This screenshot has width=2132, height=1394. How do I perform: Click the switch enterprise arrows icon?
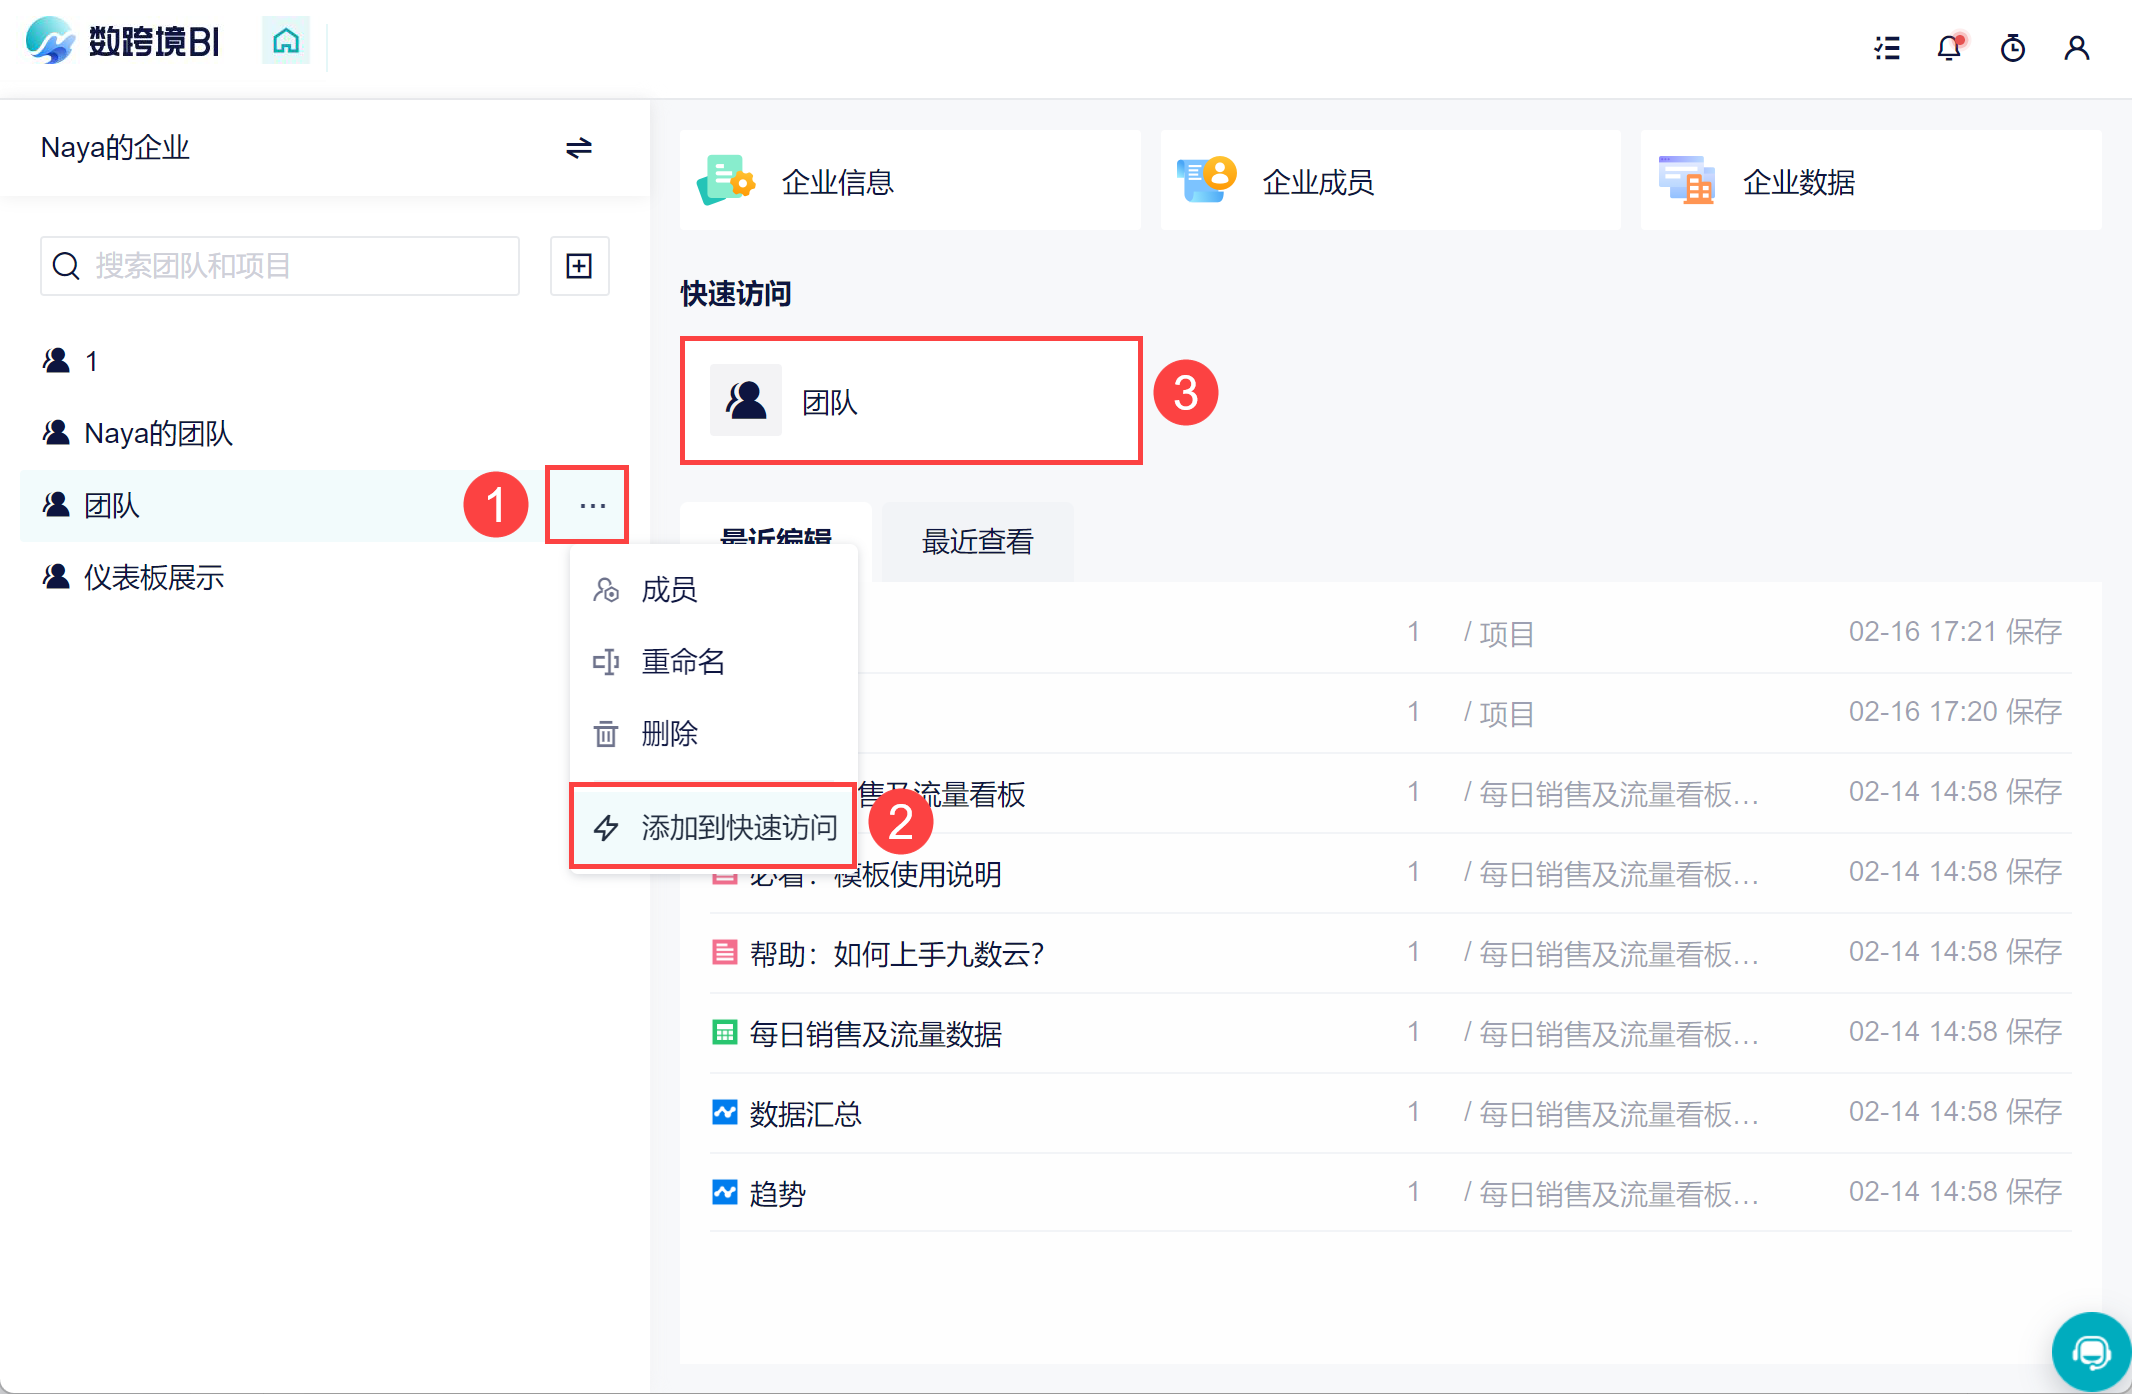click(578, 148)
